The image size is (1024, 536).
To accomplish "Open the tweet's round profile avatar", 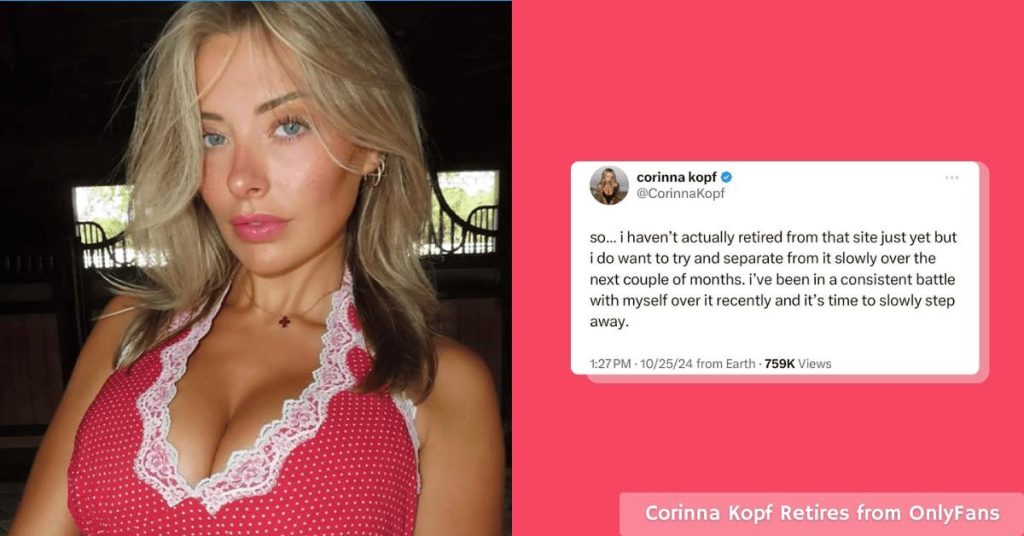I will coord(609,185).
